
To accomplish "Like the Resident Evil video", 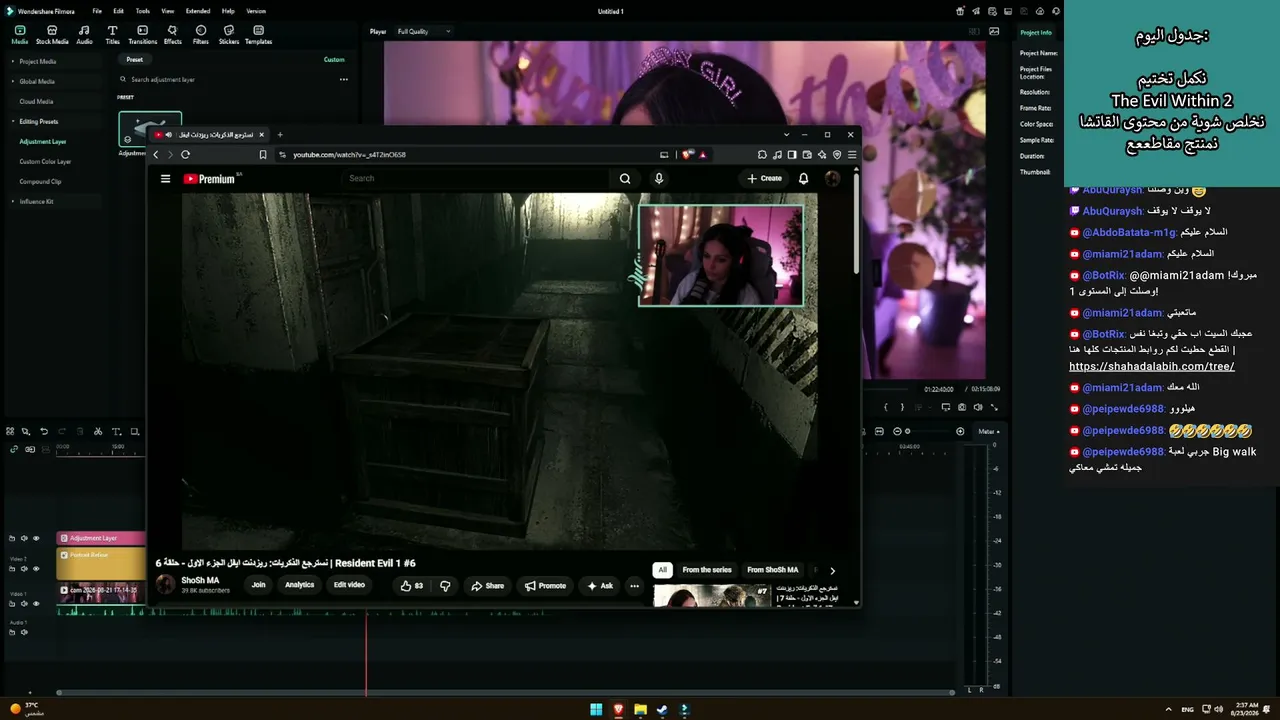I will 411,585.
